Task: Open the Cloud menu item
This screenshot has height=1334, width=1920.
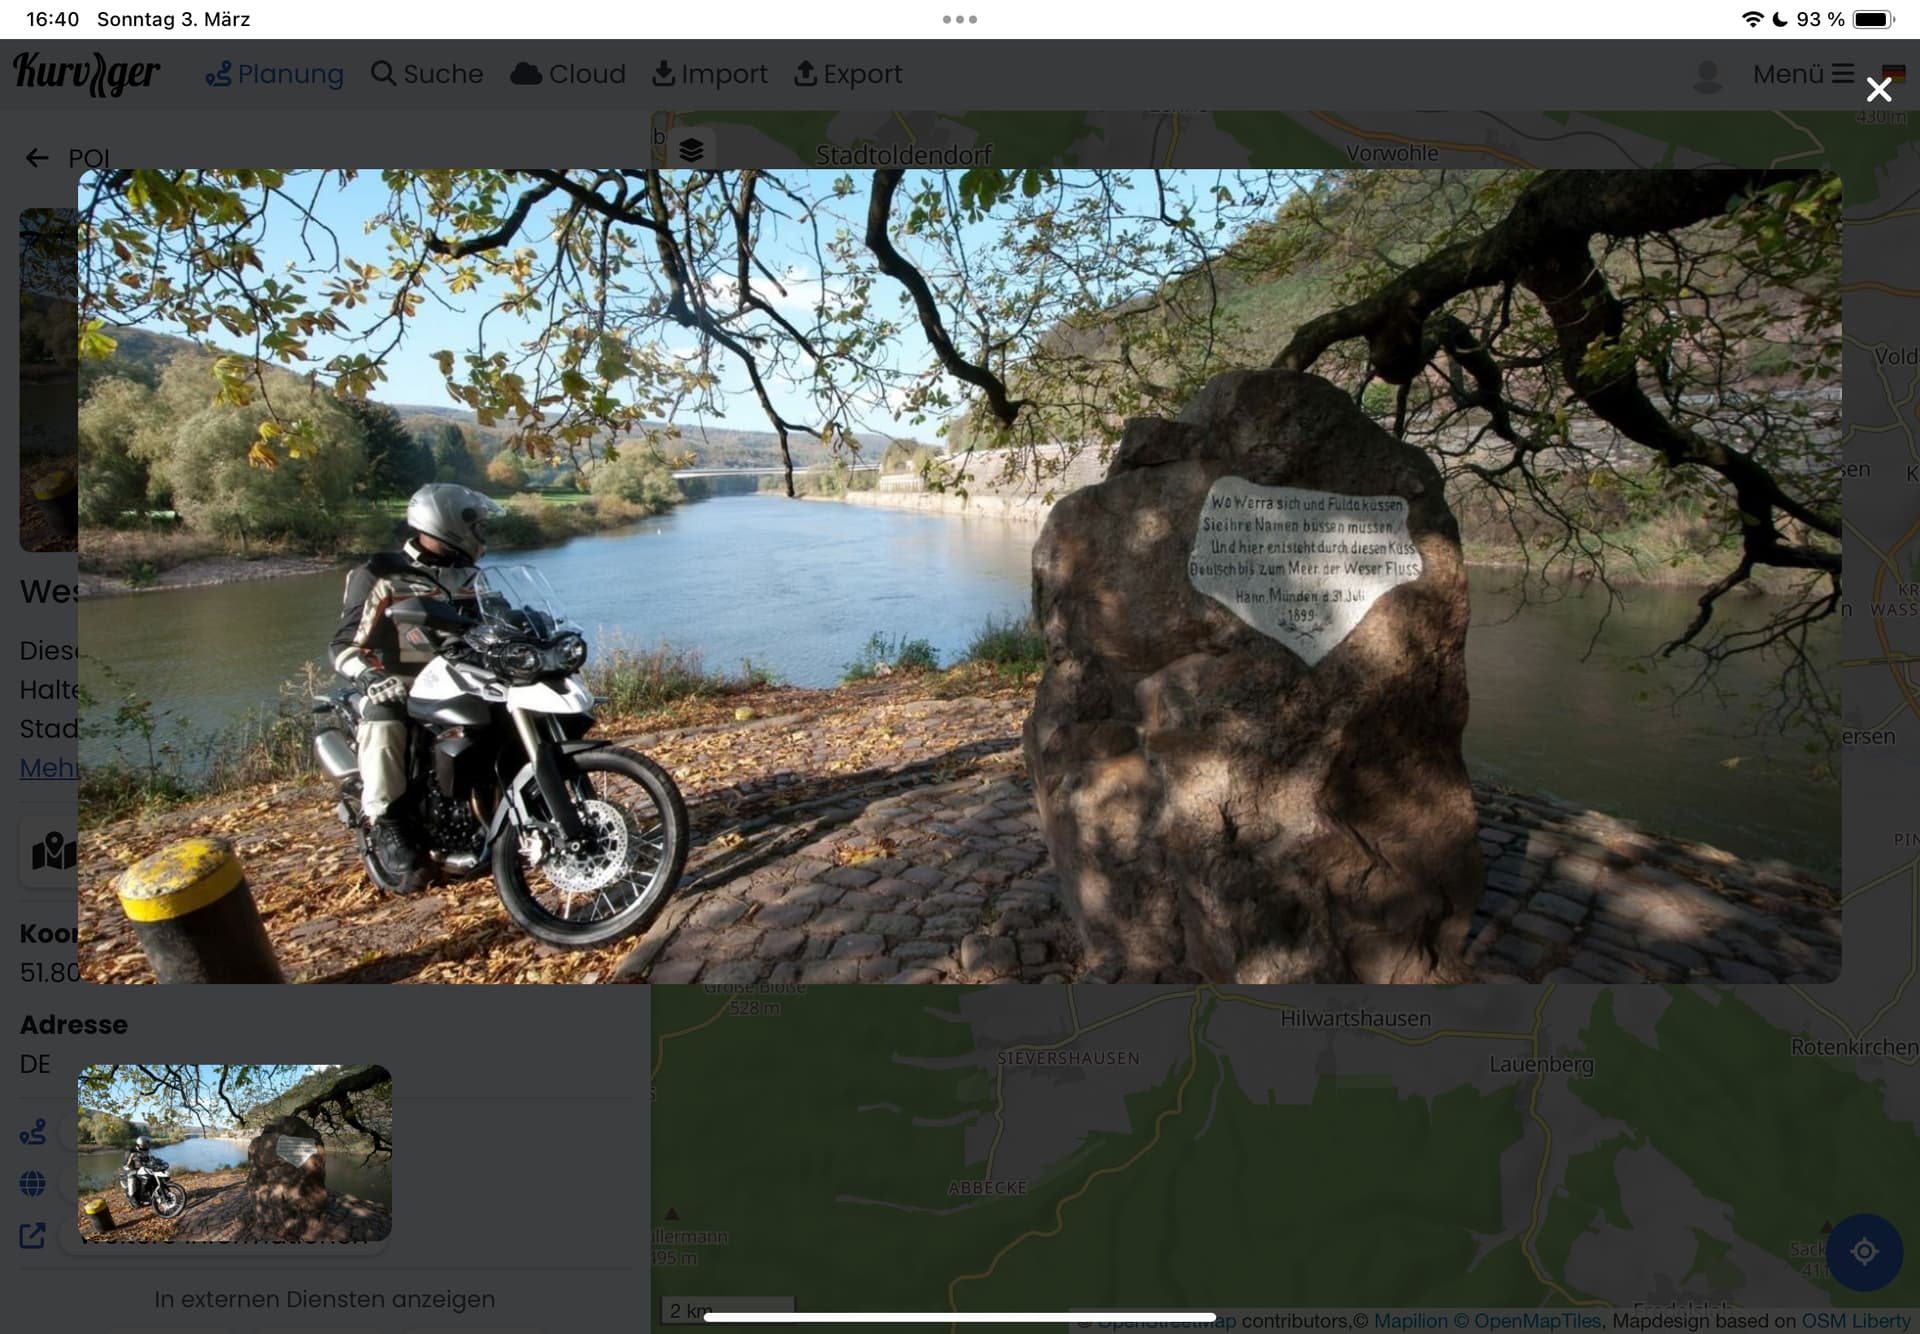Action: 568,74
